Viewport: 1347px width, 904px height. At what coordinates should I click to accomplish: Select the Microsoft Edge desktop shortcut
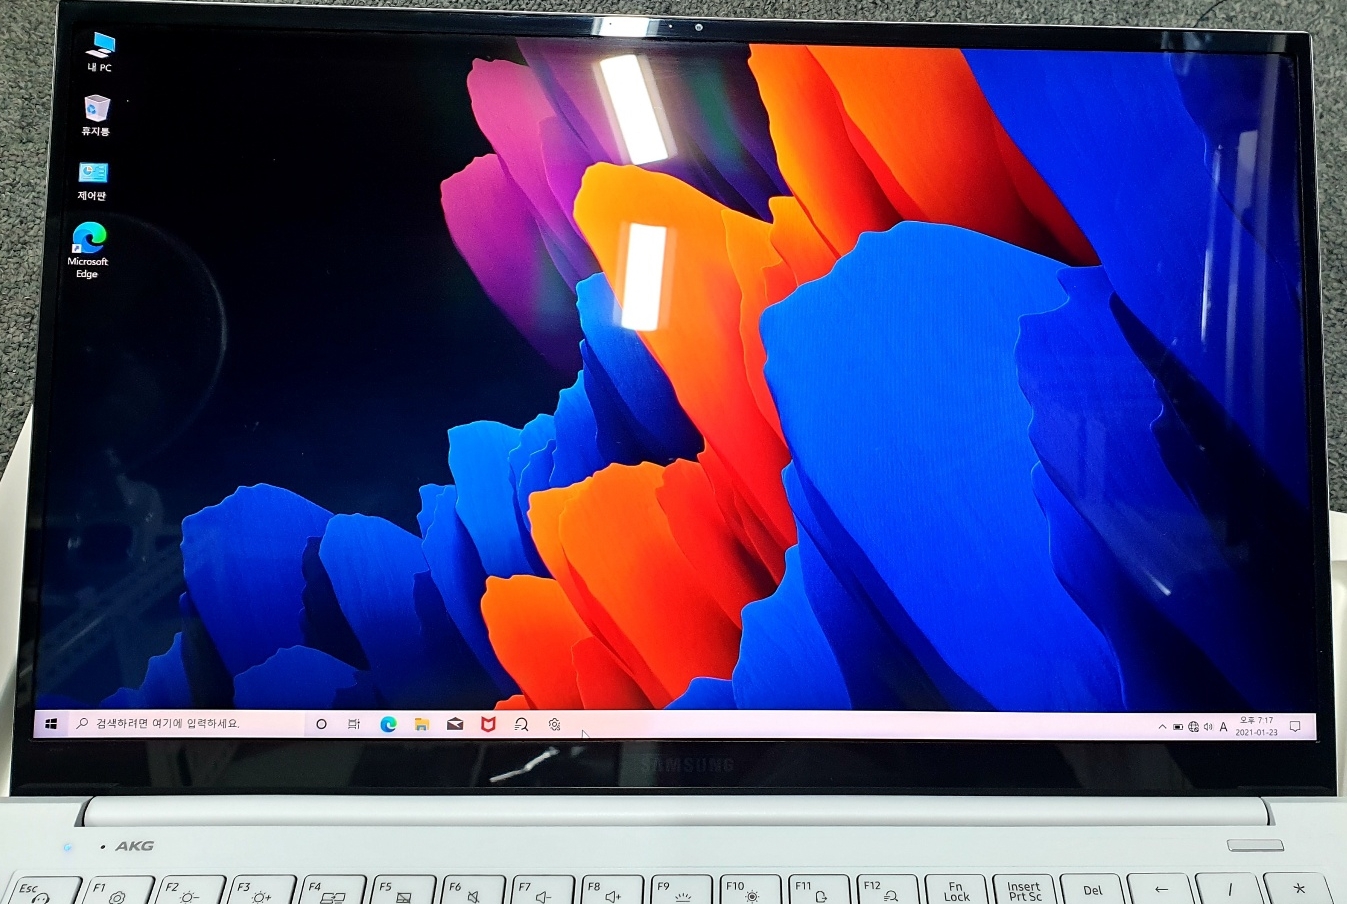point(88,248)
